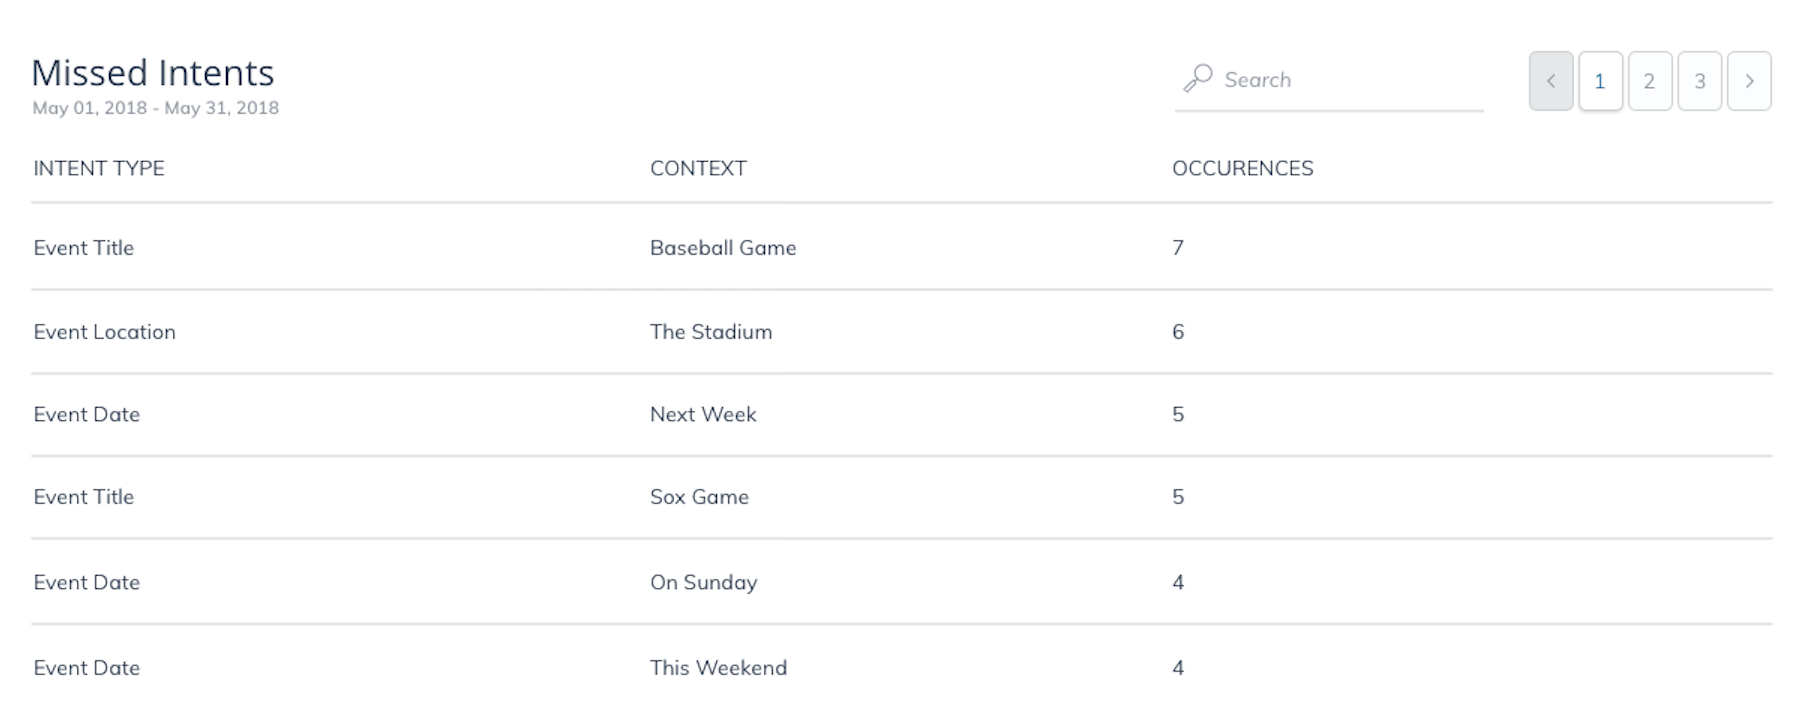Choose the This Weekend row

click(902, 667)
